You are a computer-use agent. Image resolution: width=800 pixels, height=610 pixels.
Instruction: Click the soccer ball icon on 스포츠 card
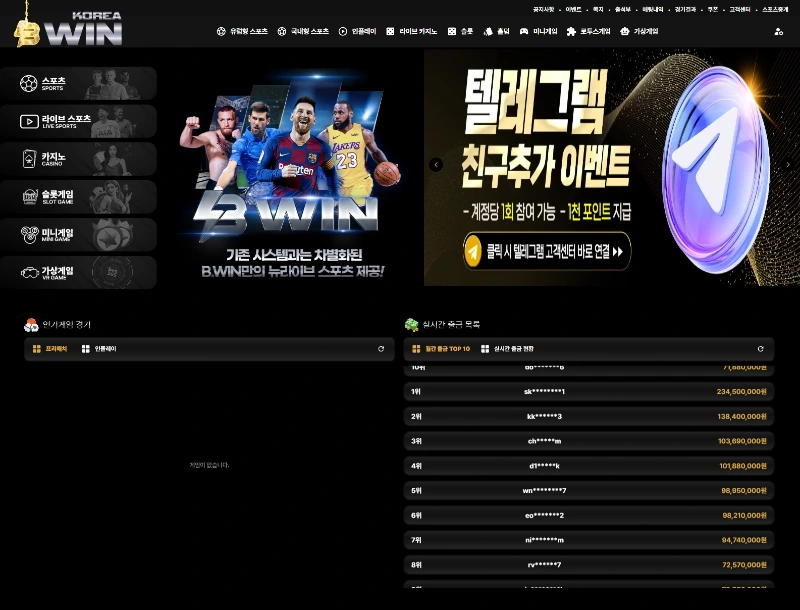tap(29, 83)
